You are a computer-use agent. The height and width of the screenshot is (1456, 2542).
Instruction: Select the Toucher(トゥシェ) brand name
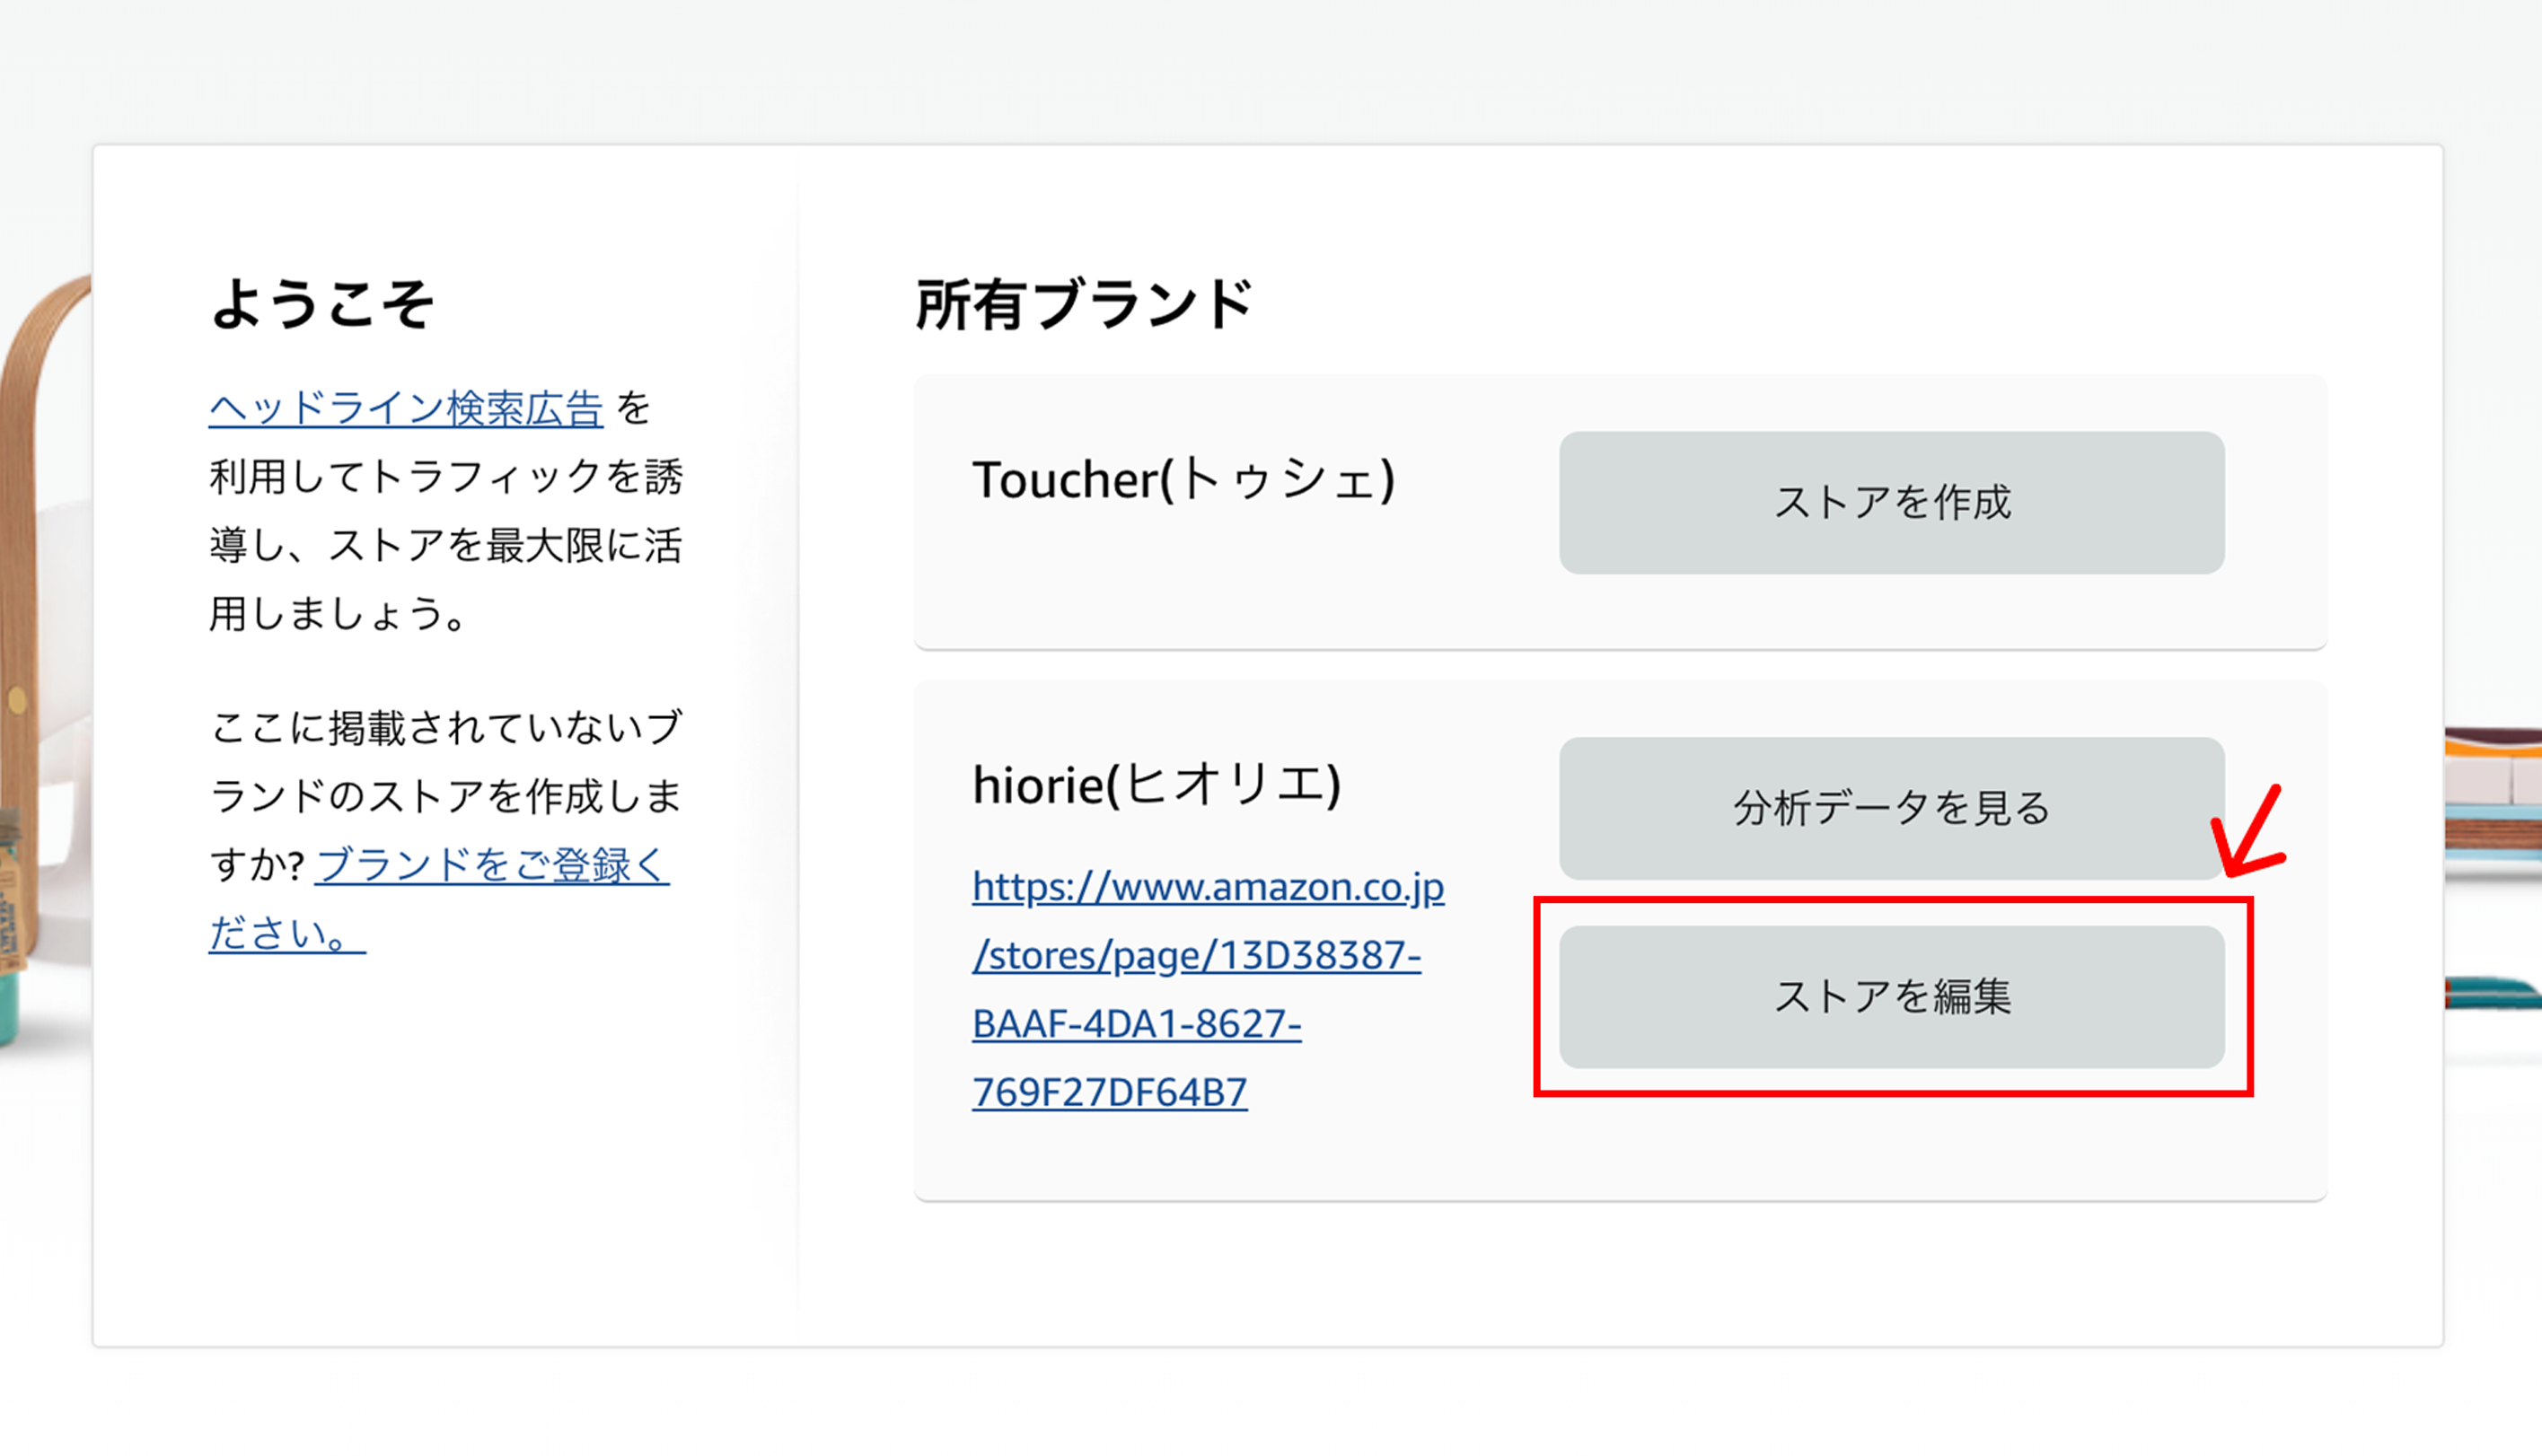[x=1183, y=479]
